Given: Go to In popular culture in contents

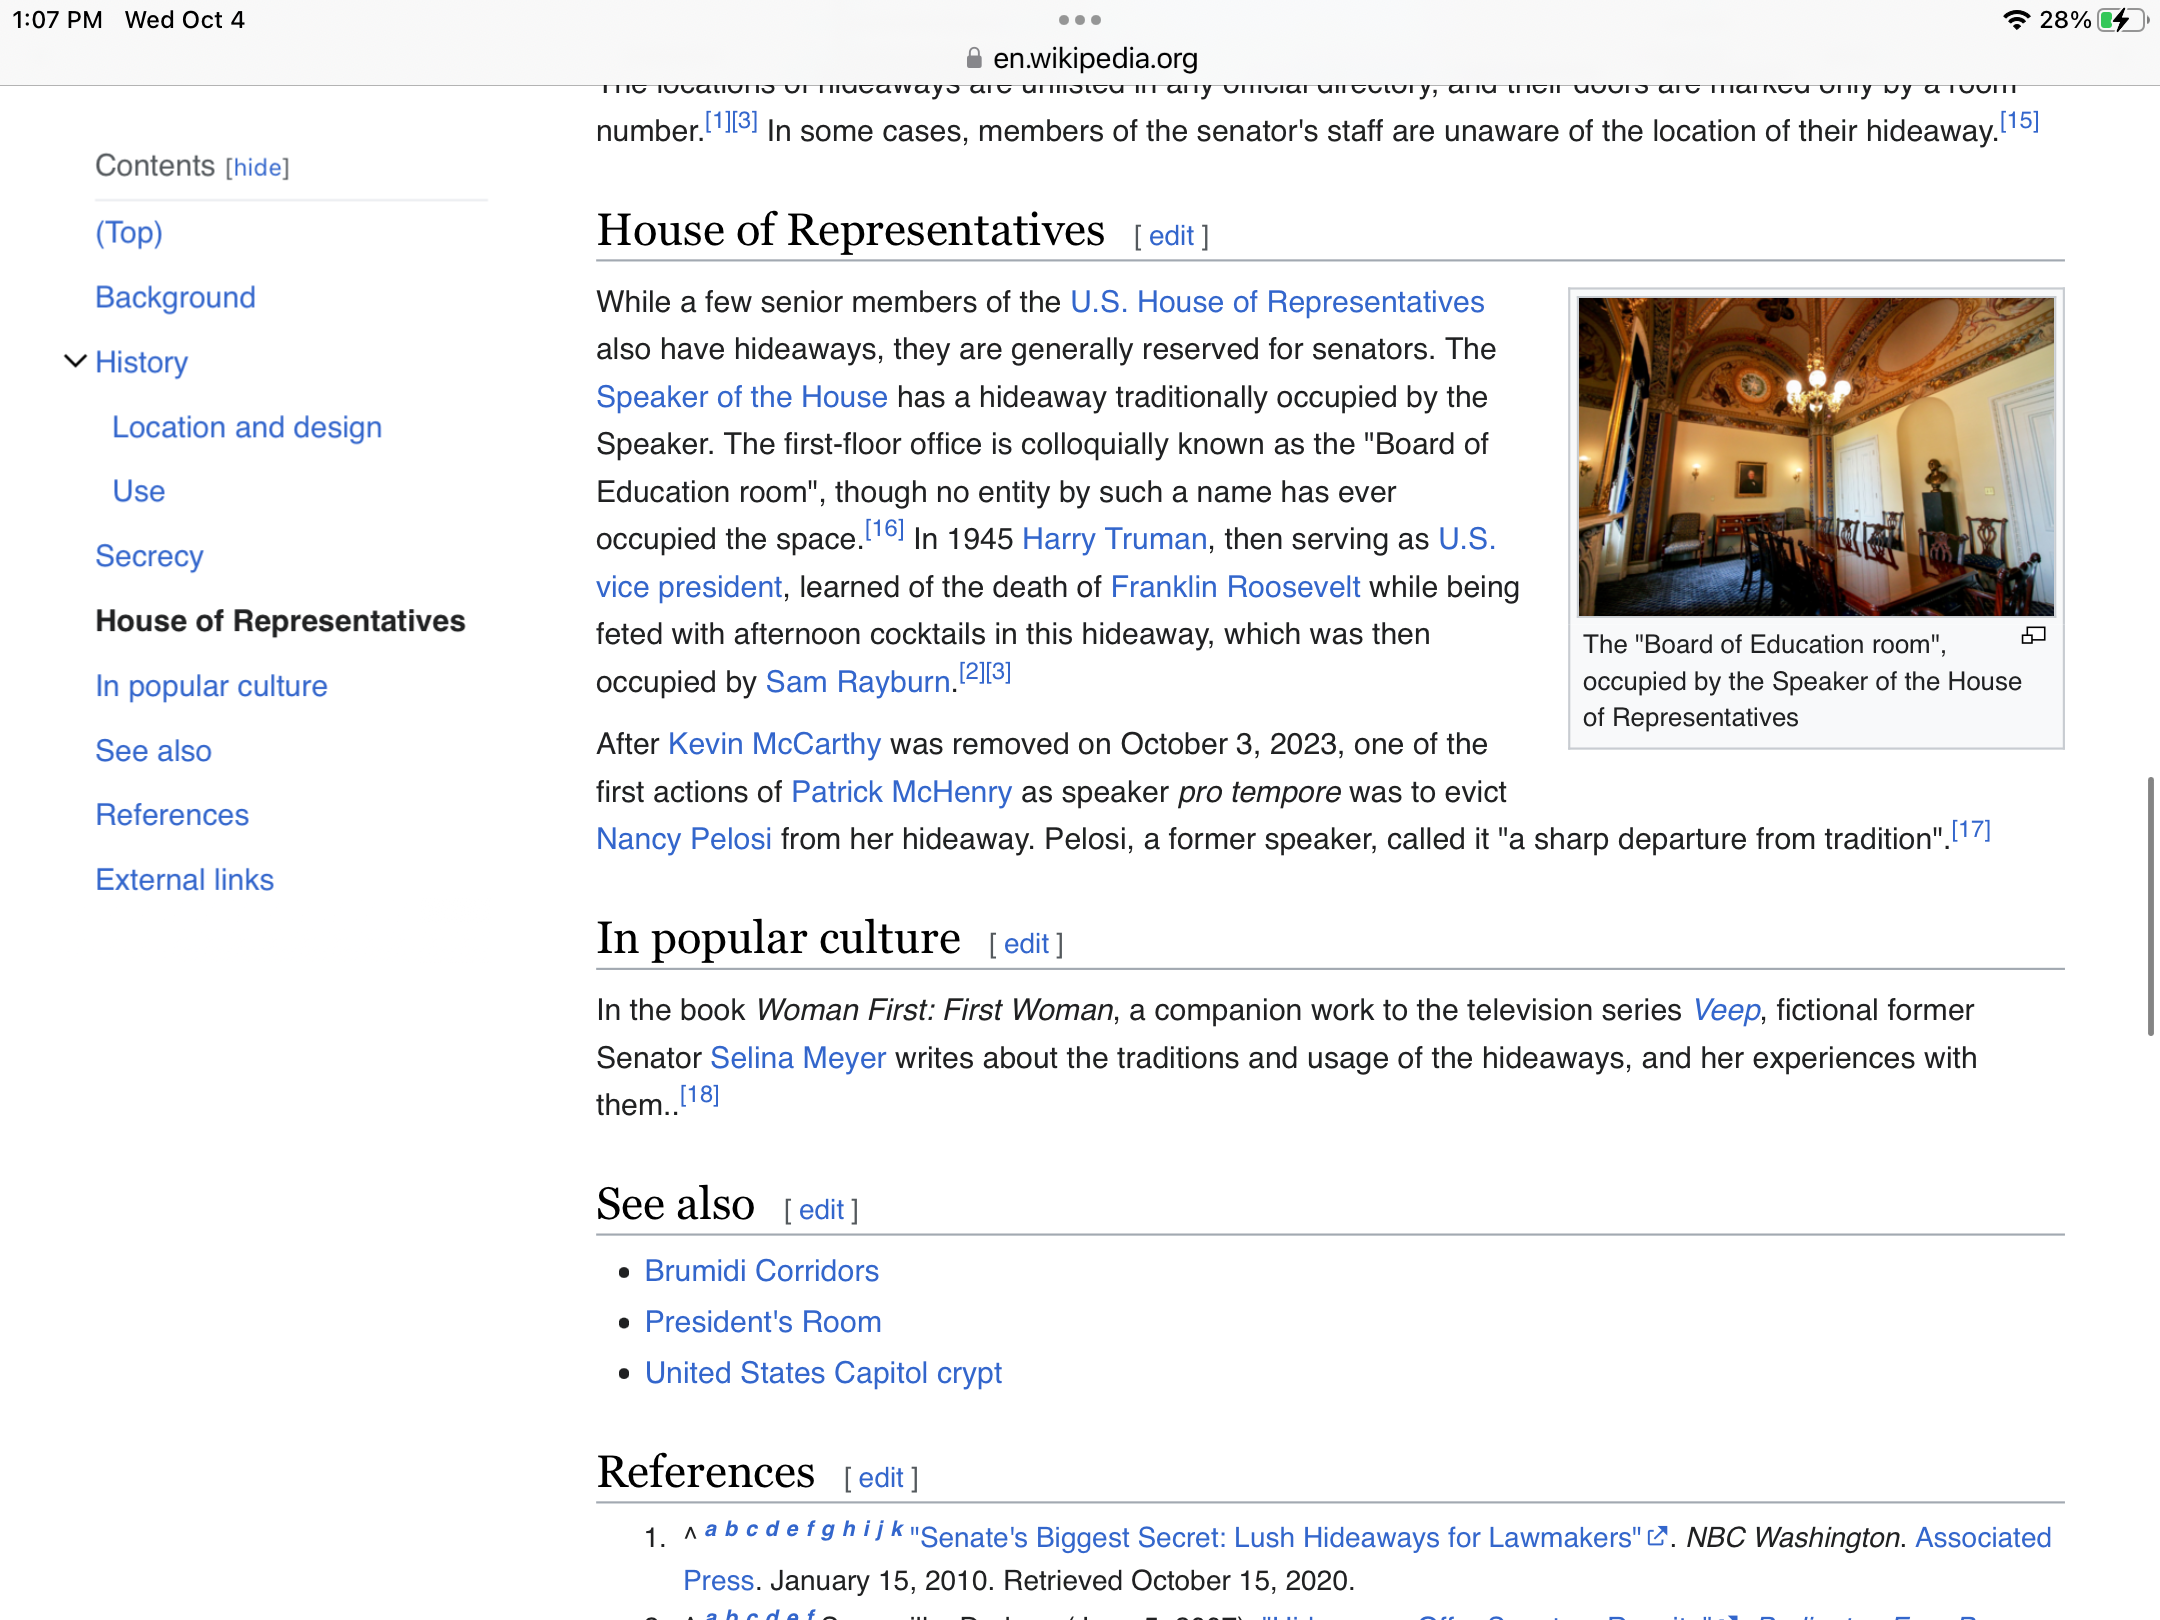Looking at the screenshot, I should (x=211, y=686).
